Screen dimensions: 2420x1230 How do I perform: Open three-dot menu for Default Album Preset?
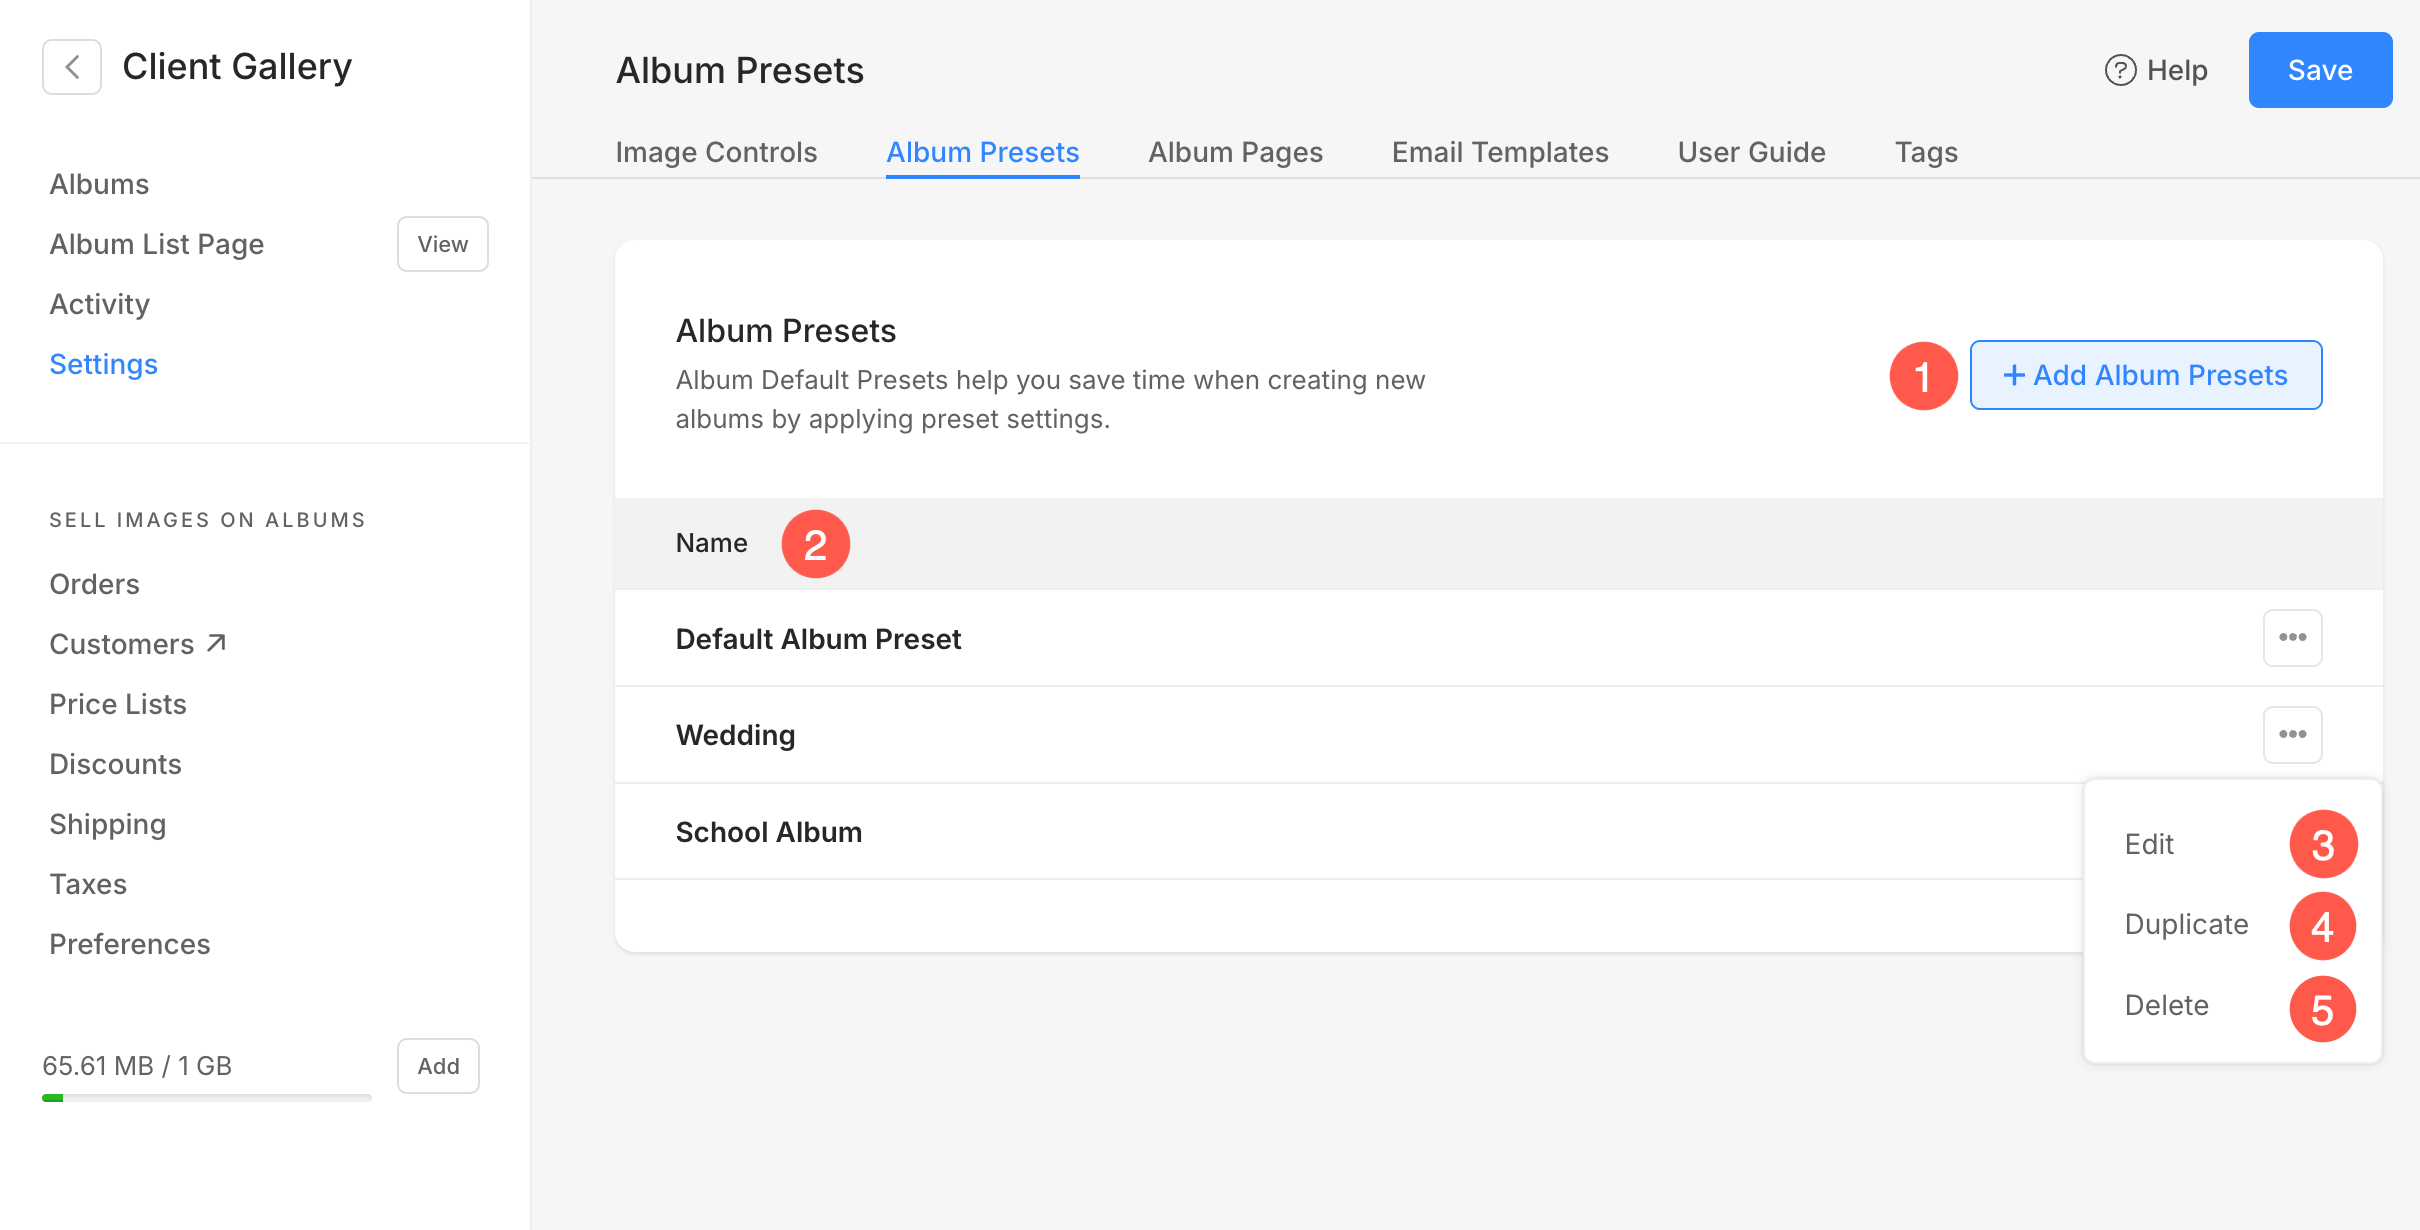pyautogui.click(x=2292, y=638)
